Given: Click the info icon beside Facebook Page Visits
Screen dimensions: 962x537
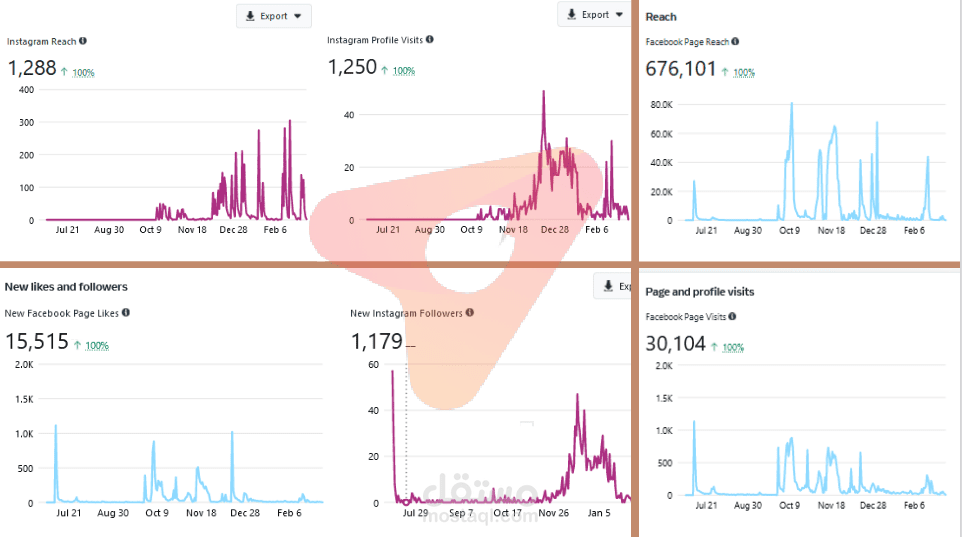Looking at the screenshot, I should point(732,317).
